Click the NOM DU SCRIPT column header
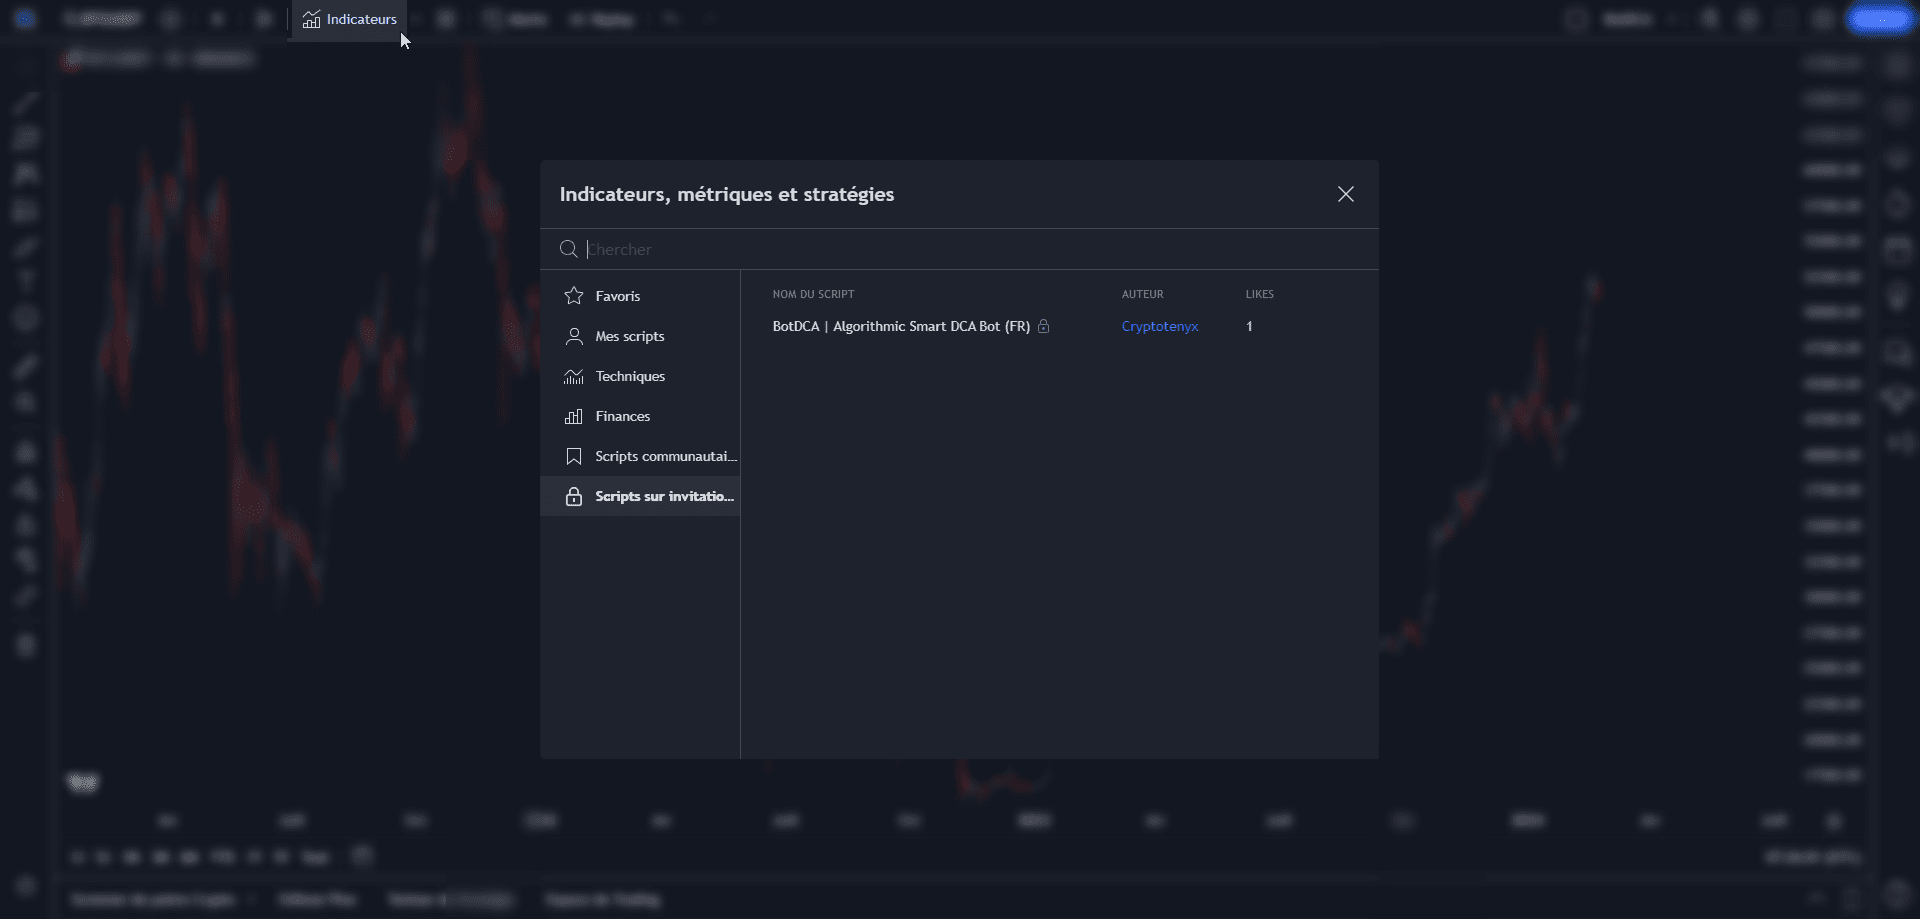The width and height of the screenshot is (1920, 919). 813,294
